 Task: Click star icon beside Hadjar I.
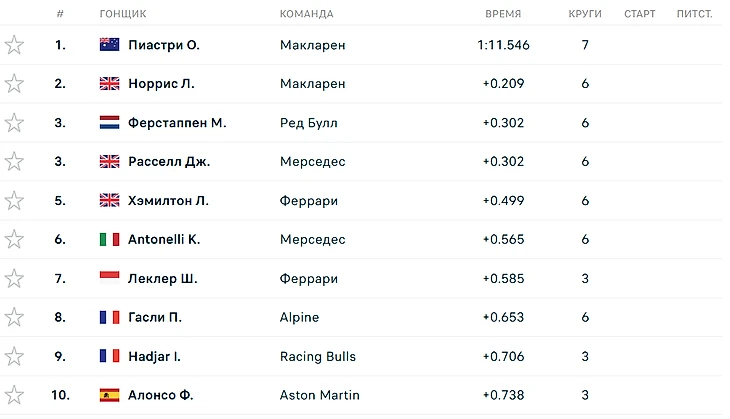click(x=14, y=357)
